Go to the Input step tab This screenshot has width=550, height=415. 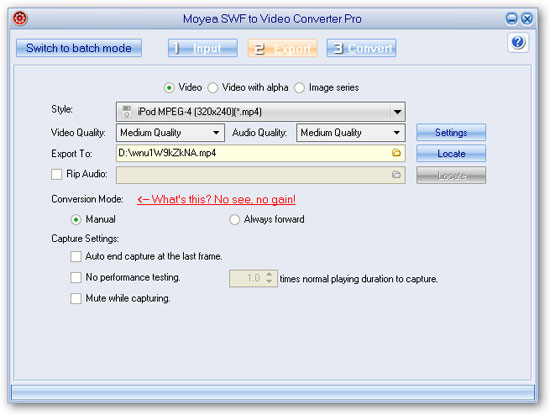click(203, 48)
